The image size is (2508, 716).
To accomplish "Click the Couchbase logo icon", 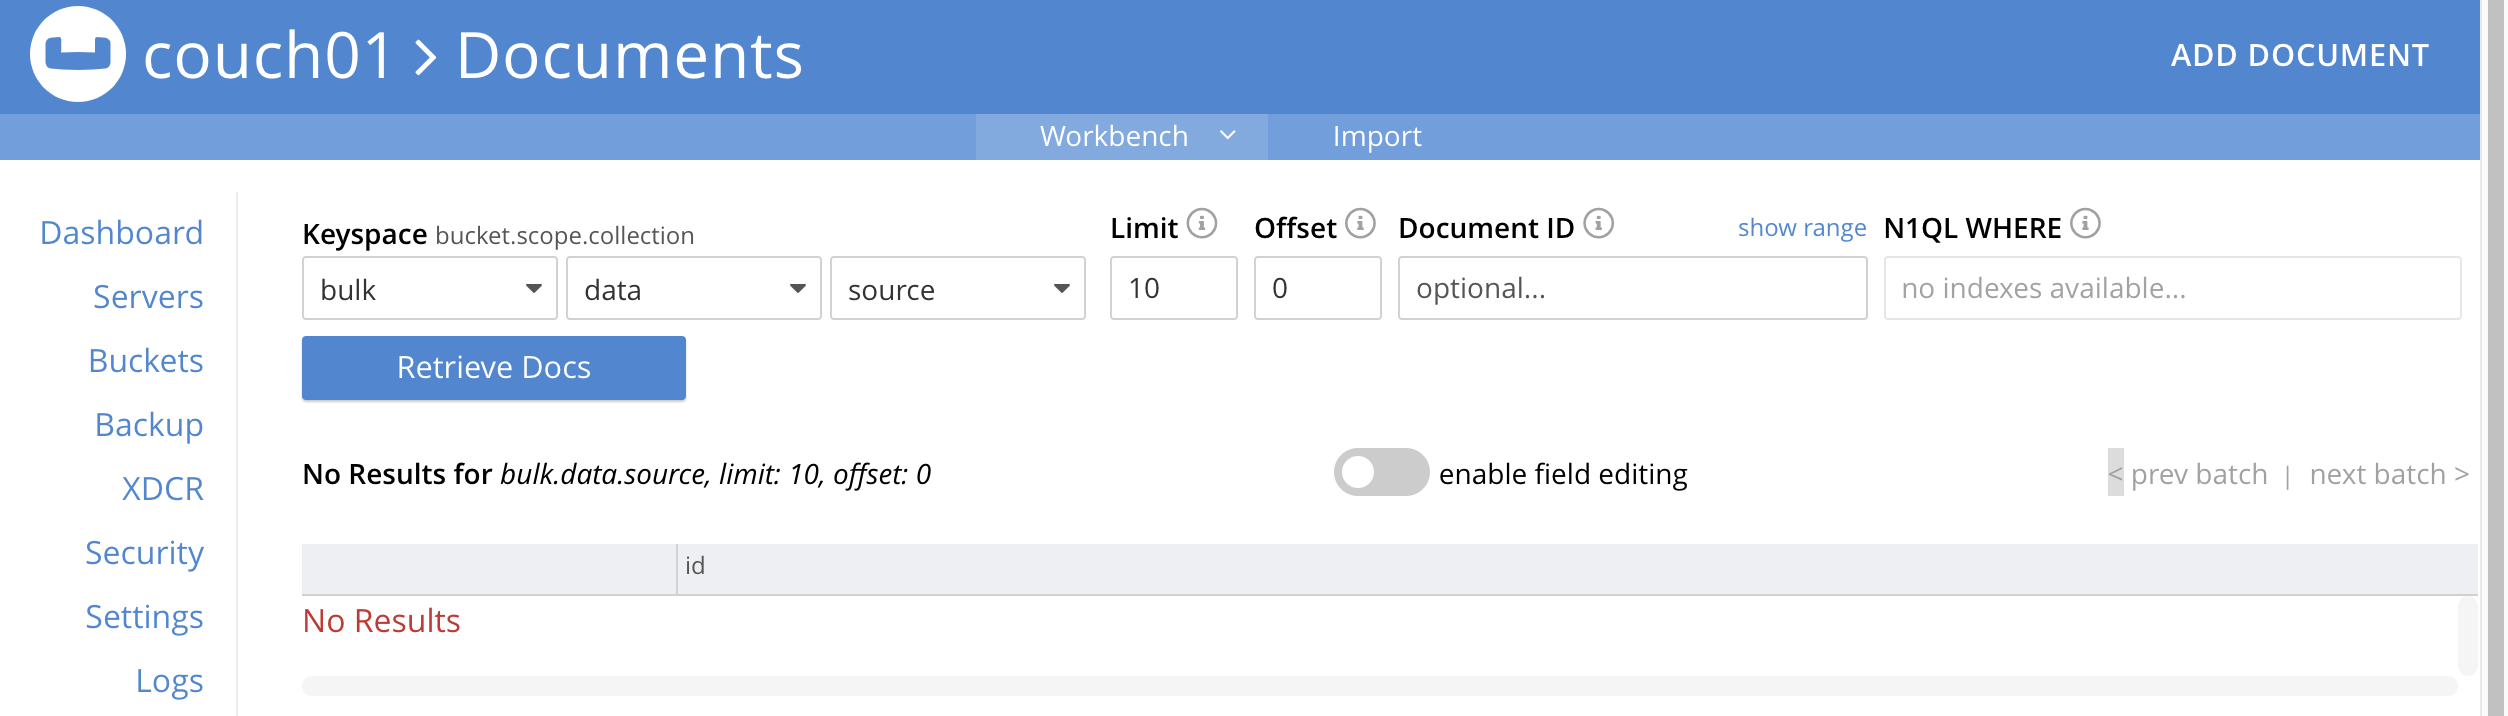I will tap(78, 54).
